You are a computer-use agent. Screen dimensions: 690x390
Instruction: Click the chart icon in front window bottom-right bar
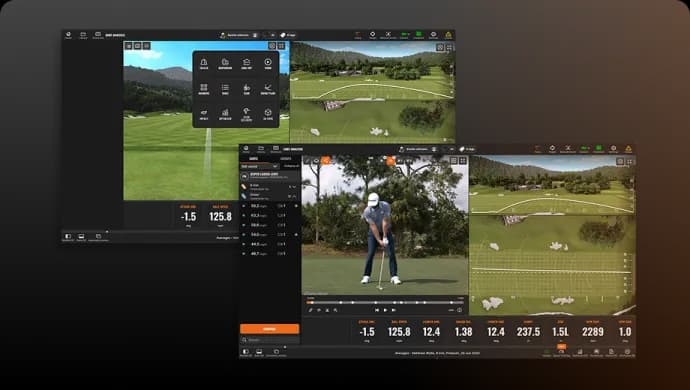point(580,352)
